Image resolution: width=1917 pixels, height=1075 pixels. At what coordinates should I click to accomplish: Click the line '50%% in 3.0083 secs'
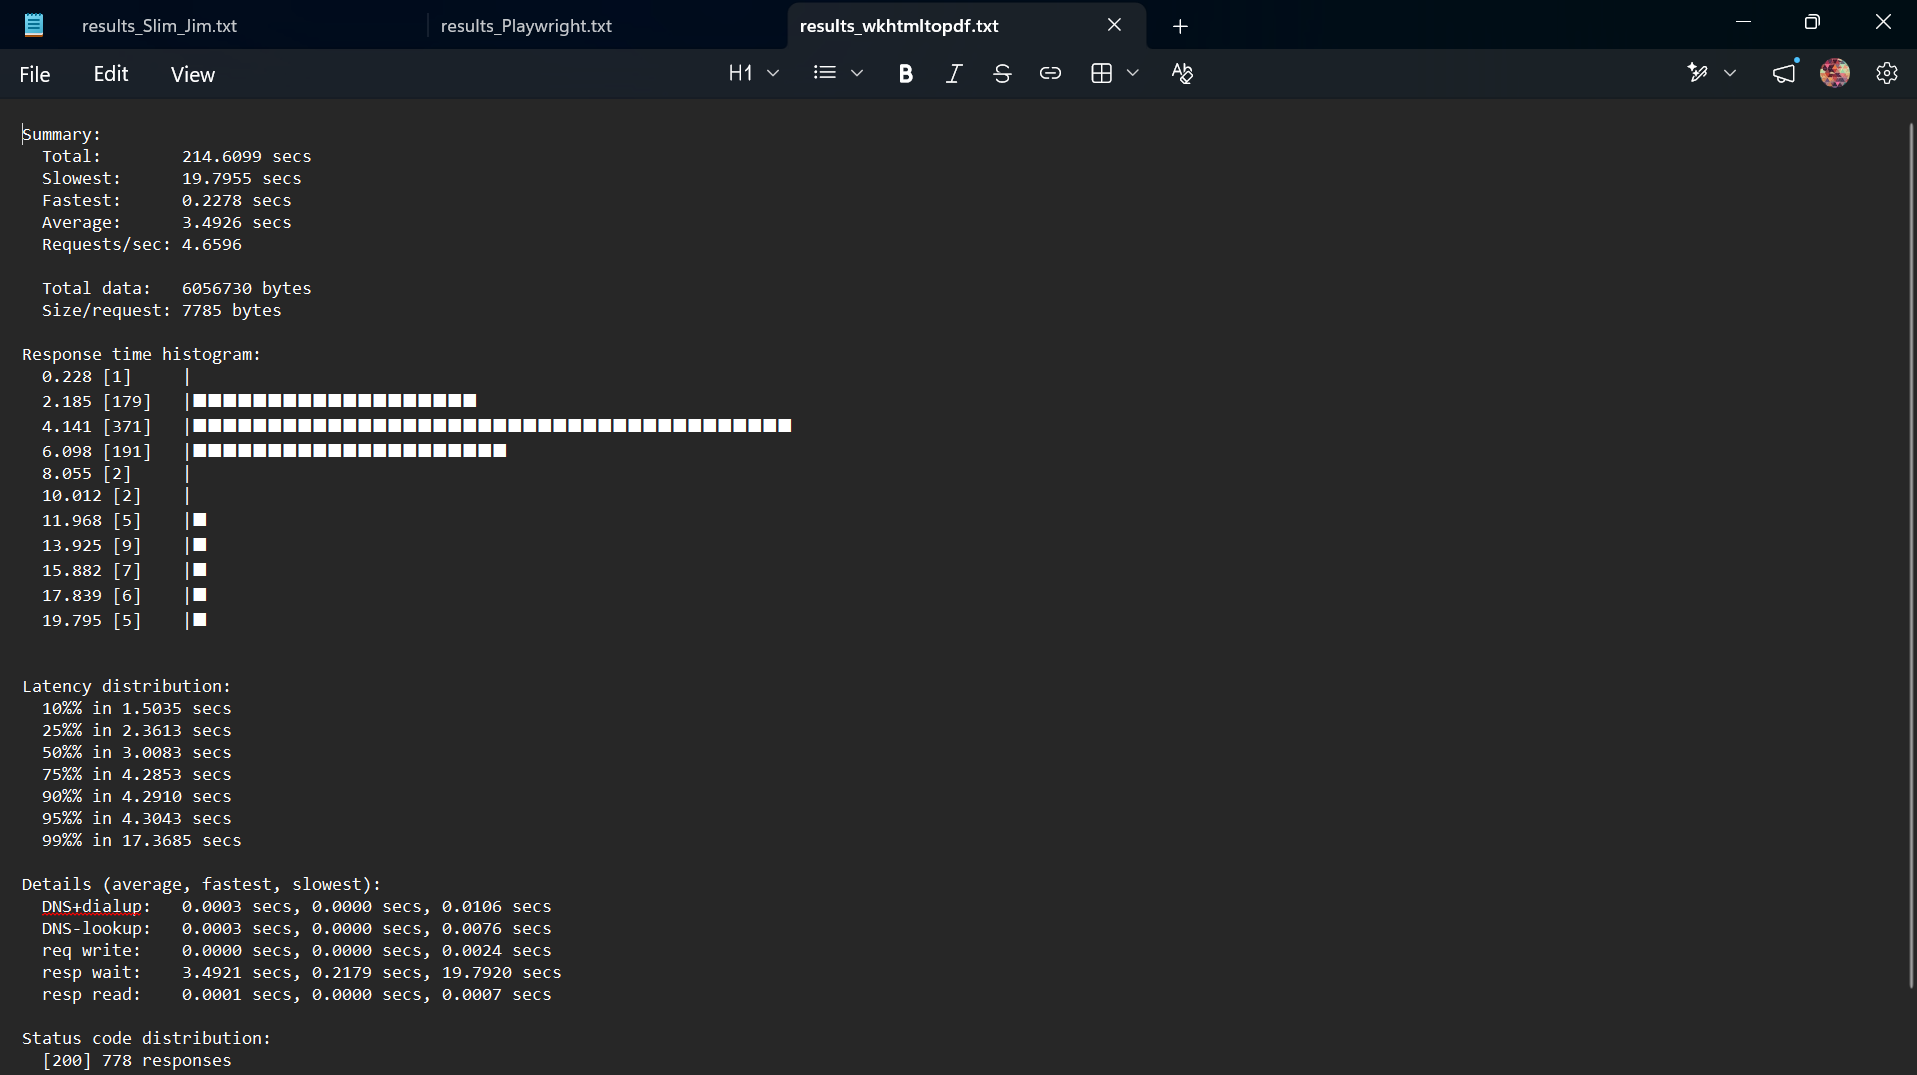coord(136,752)
